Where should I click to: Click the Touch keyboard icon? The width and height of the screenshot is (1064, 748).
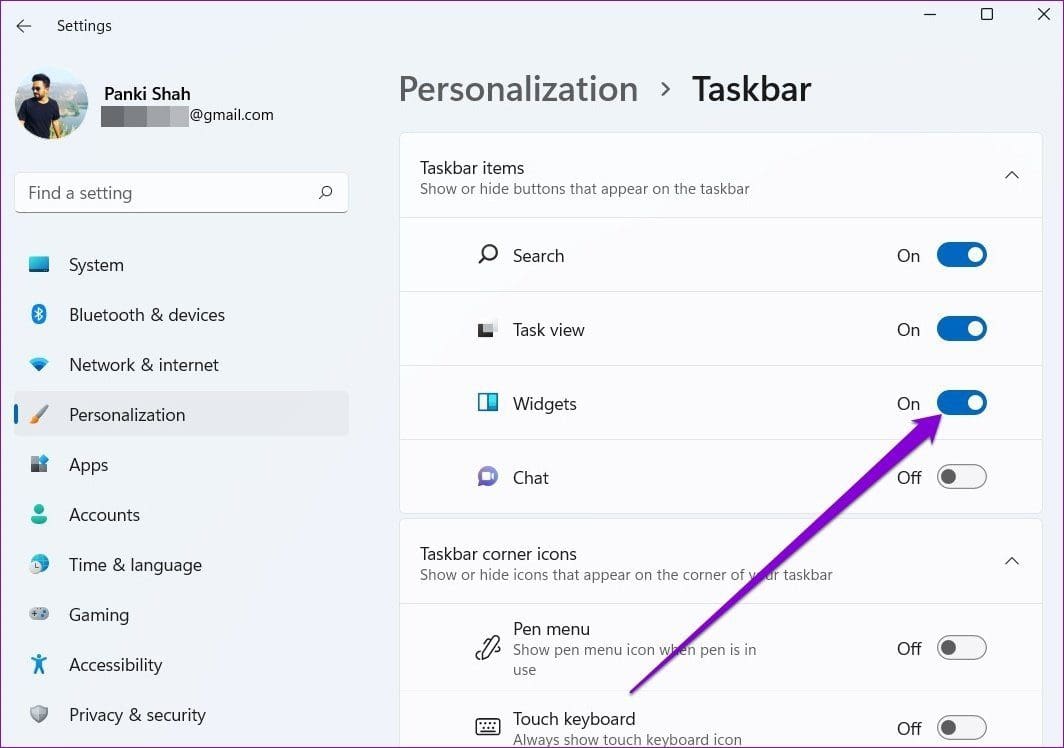(x=487, y=725)
